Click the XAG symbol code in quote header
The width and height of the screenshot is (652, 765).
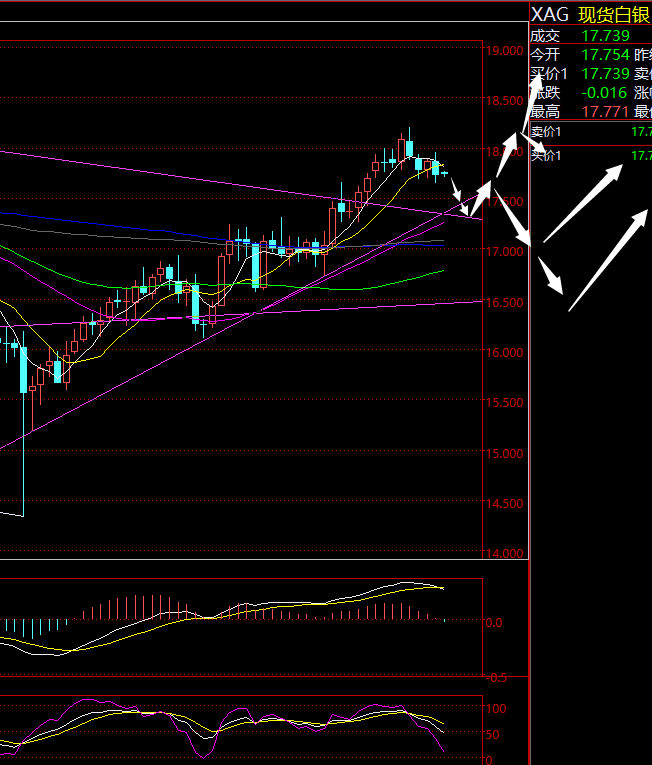(x=550, y=15)
